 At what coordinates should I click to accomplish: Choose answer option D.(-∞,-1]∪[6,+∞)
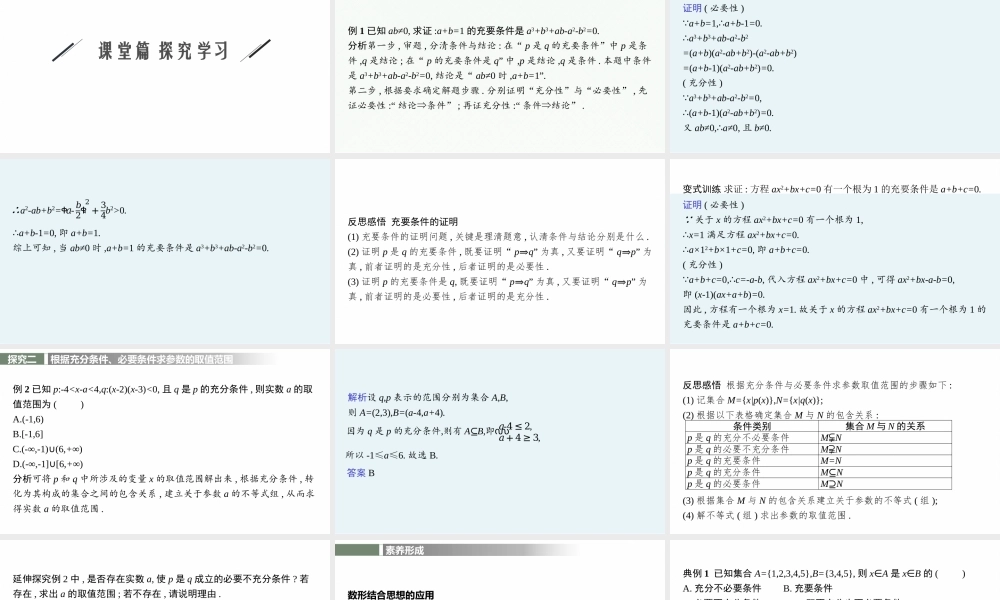[x=48, y=464]
